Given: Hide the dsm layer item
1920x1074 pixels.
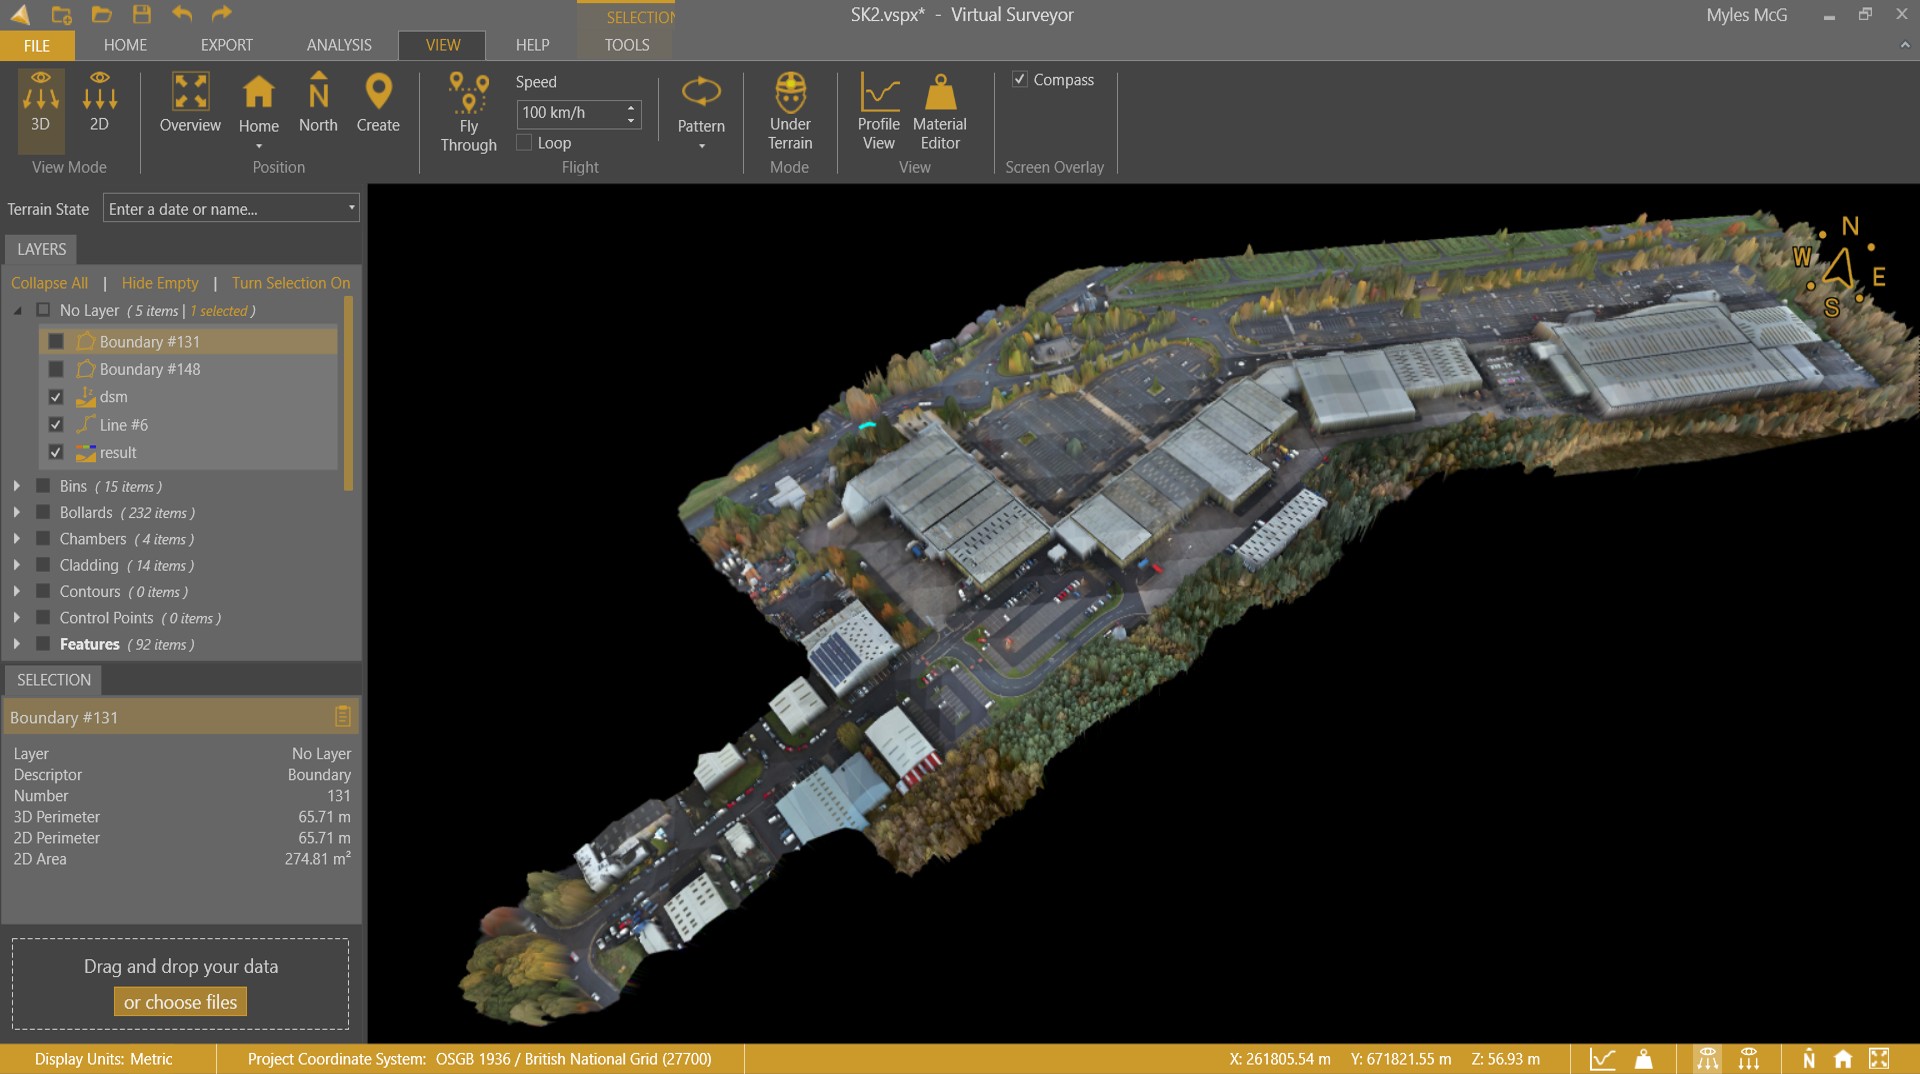Looking at the screenshot, I should (56, 397).
